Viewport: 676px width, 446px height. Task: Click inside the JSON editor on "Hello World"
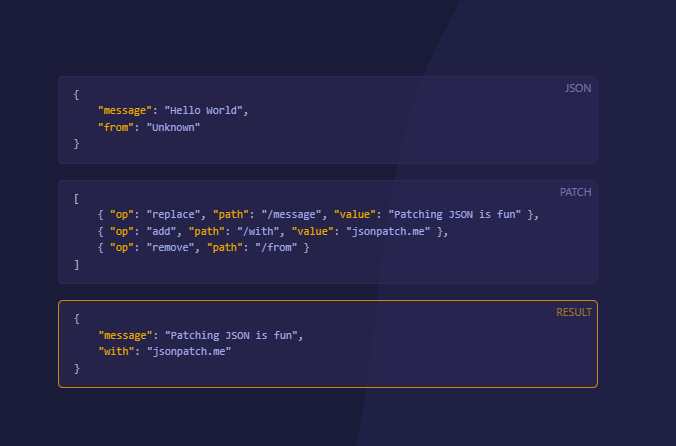206,111
